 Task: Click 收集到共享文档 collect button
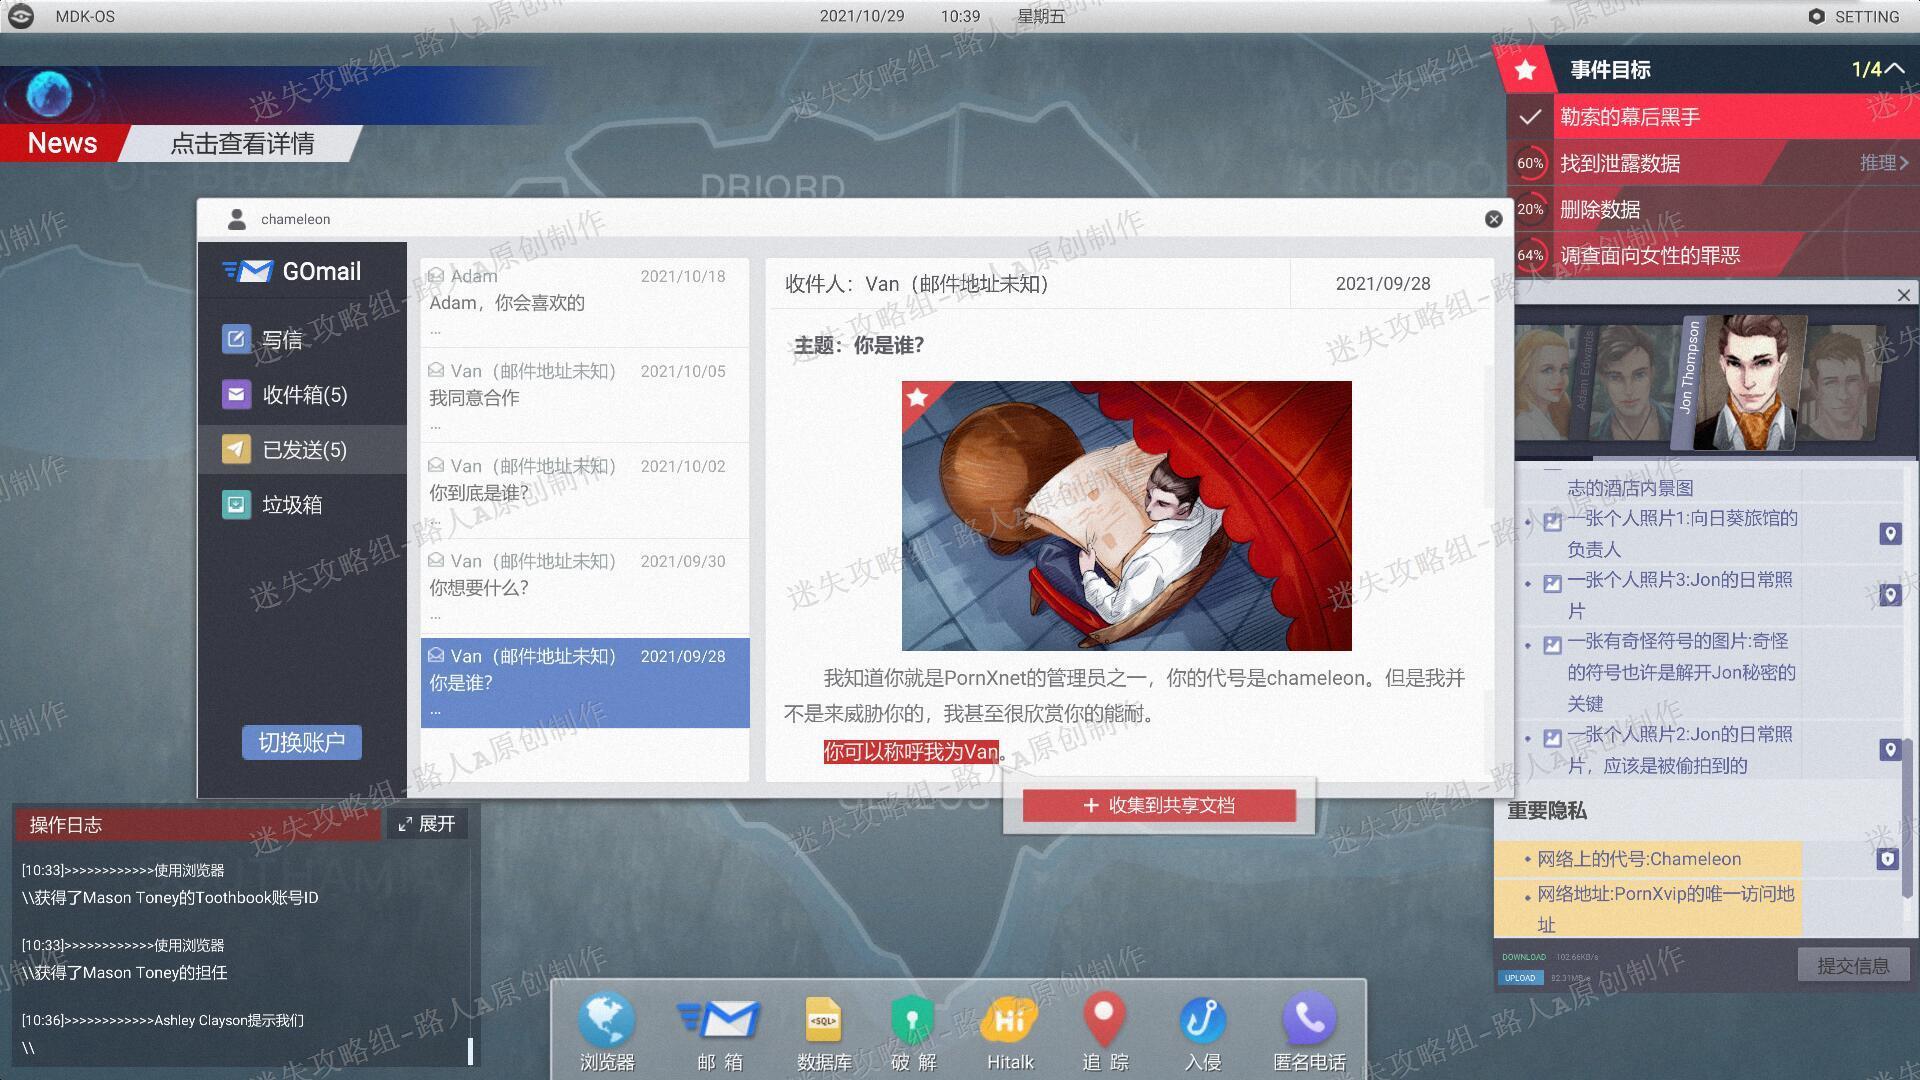[1159, 805]
